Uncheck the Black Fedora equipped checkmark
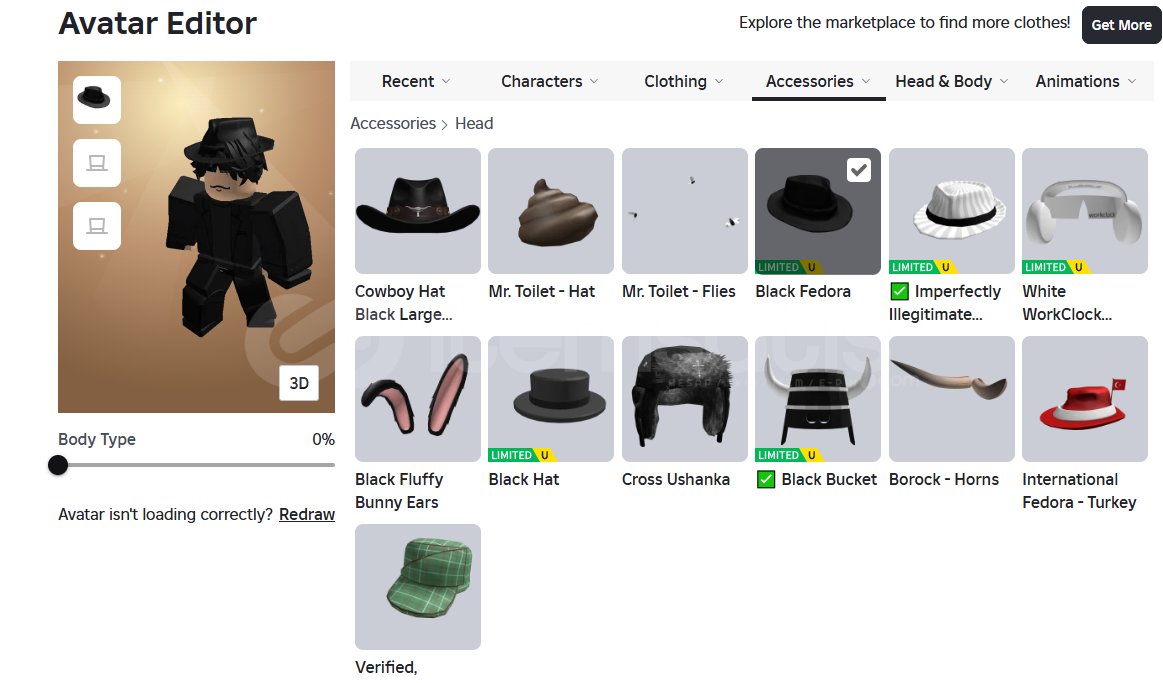Viewport: 1163px width, 683px height. click(x=859, y=171)
